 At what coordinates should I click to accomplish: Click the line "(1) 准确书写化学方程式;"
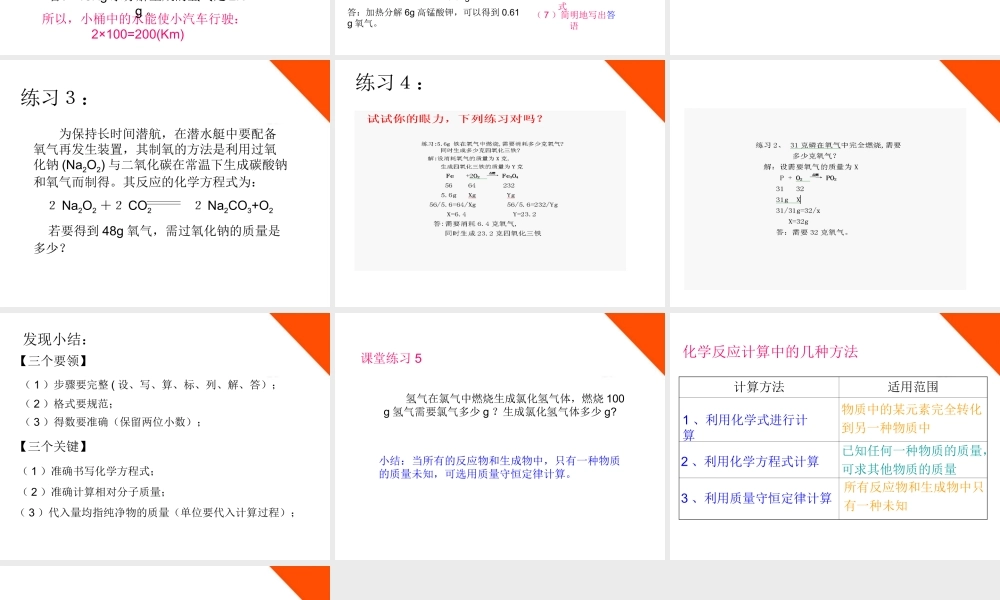pyautogui.click(x=88, y=471)
